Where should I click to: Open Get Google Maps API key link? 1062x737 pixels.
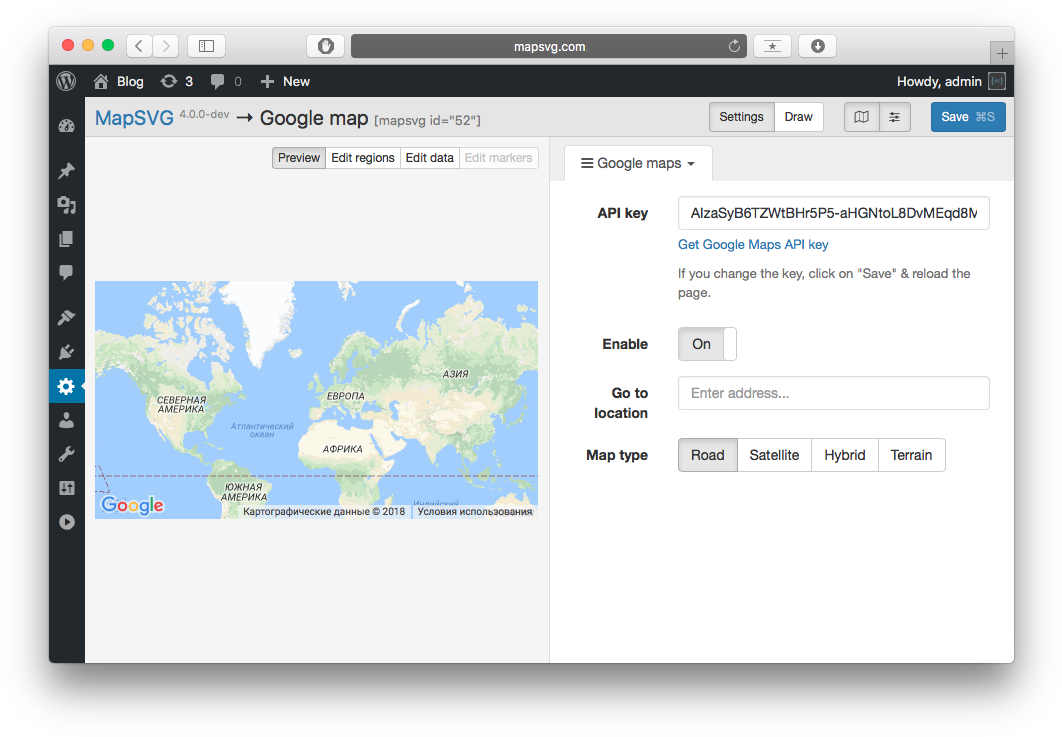click(752, 245)
